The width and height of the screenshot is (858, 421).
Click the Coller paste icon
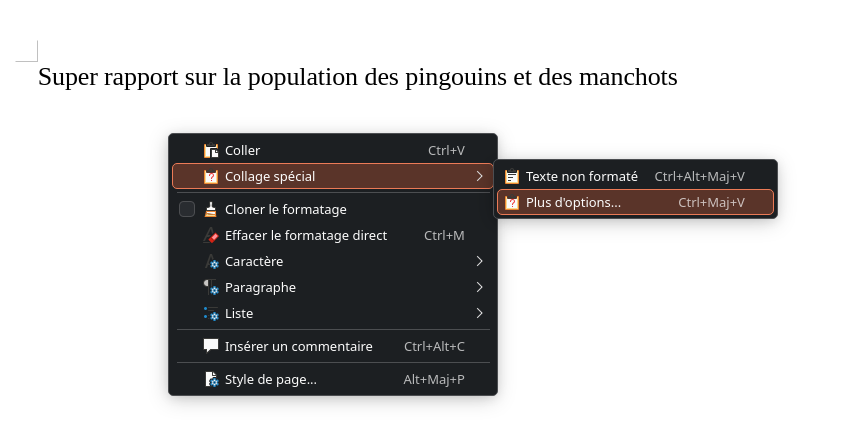coord(211,151)
